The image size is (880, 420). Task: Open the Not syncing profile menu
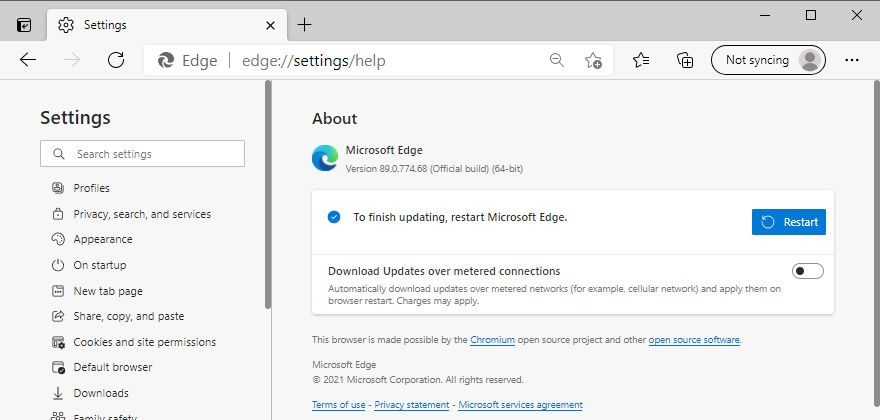(x=768, y=60)
